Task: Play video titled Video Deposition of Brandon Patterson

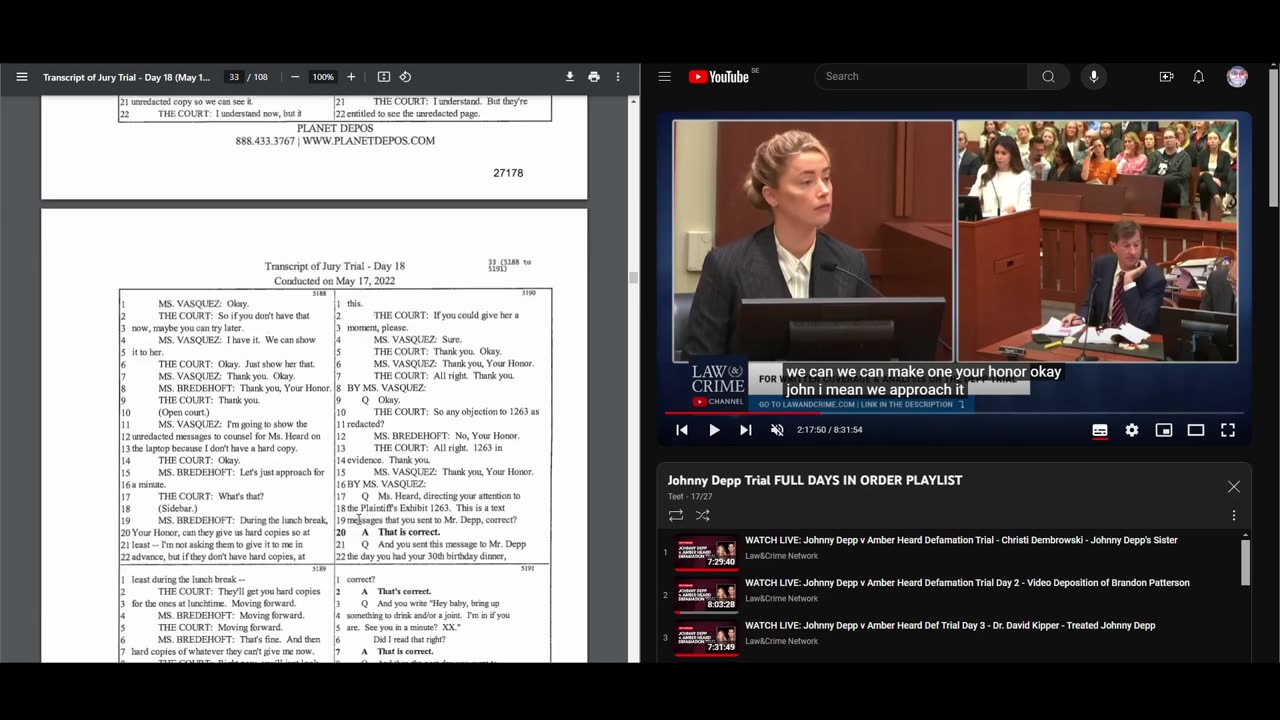Action: click(x=967, y=583)
